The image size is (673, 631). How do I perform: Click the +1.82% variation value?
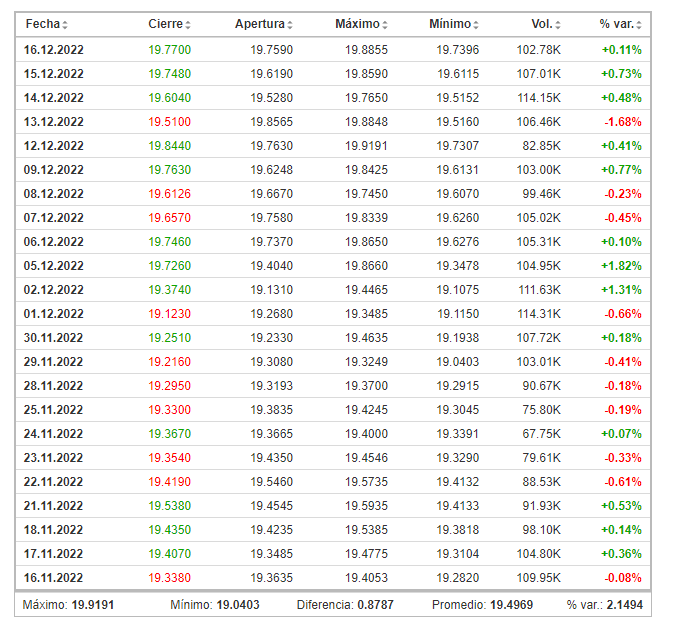621,265
